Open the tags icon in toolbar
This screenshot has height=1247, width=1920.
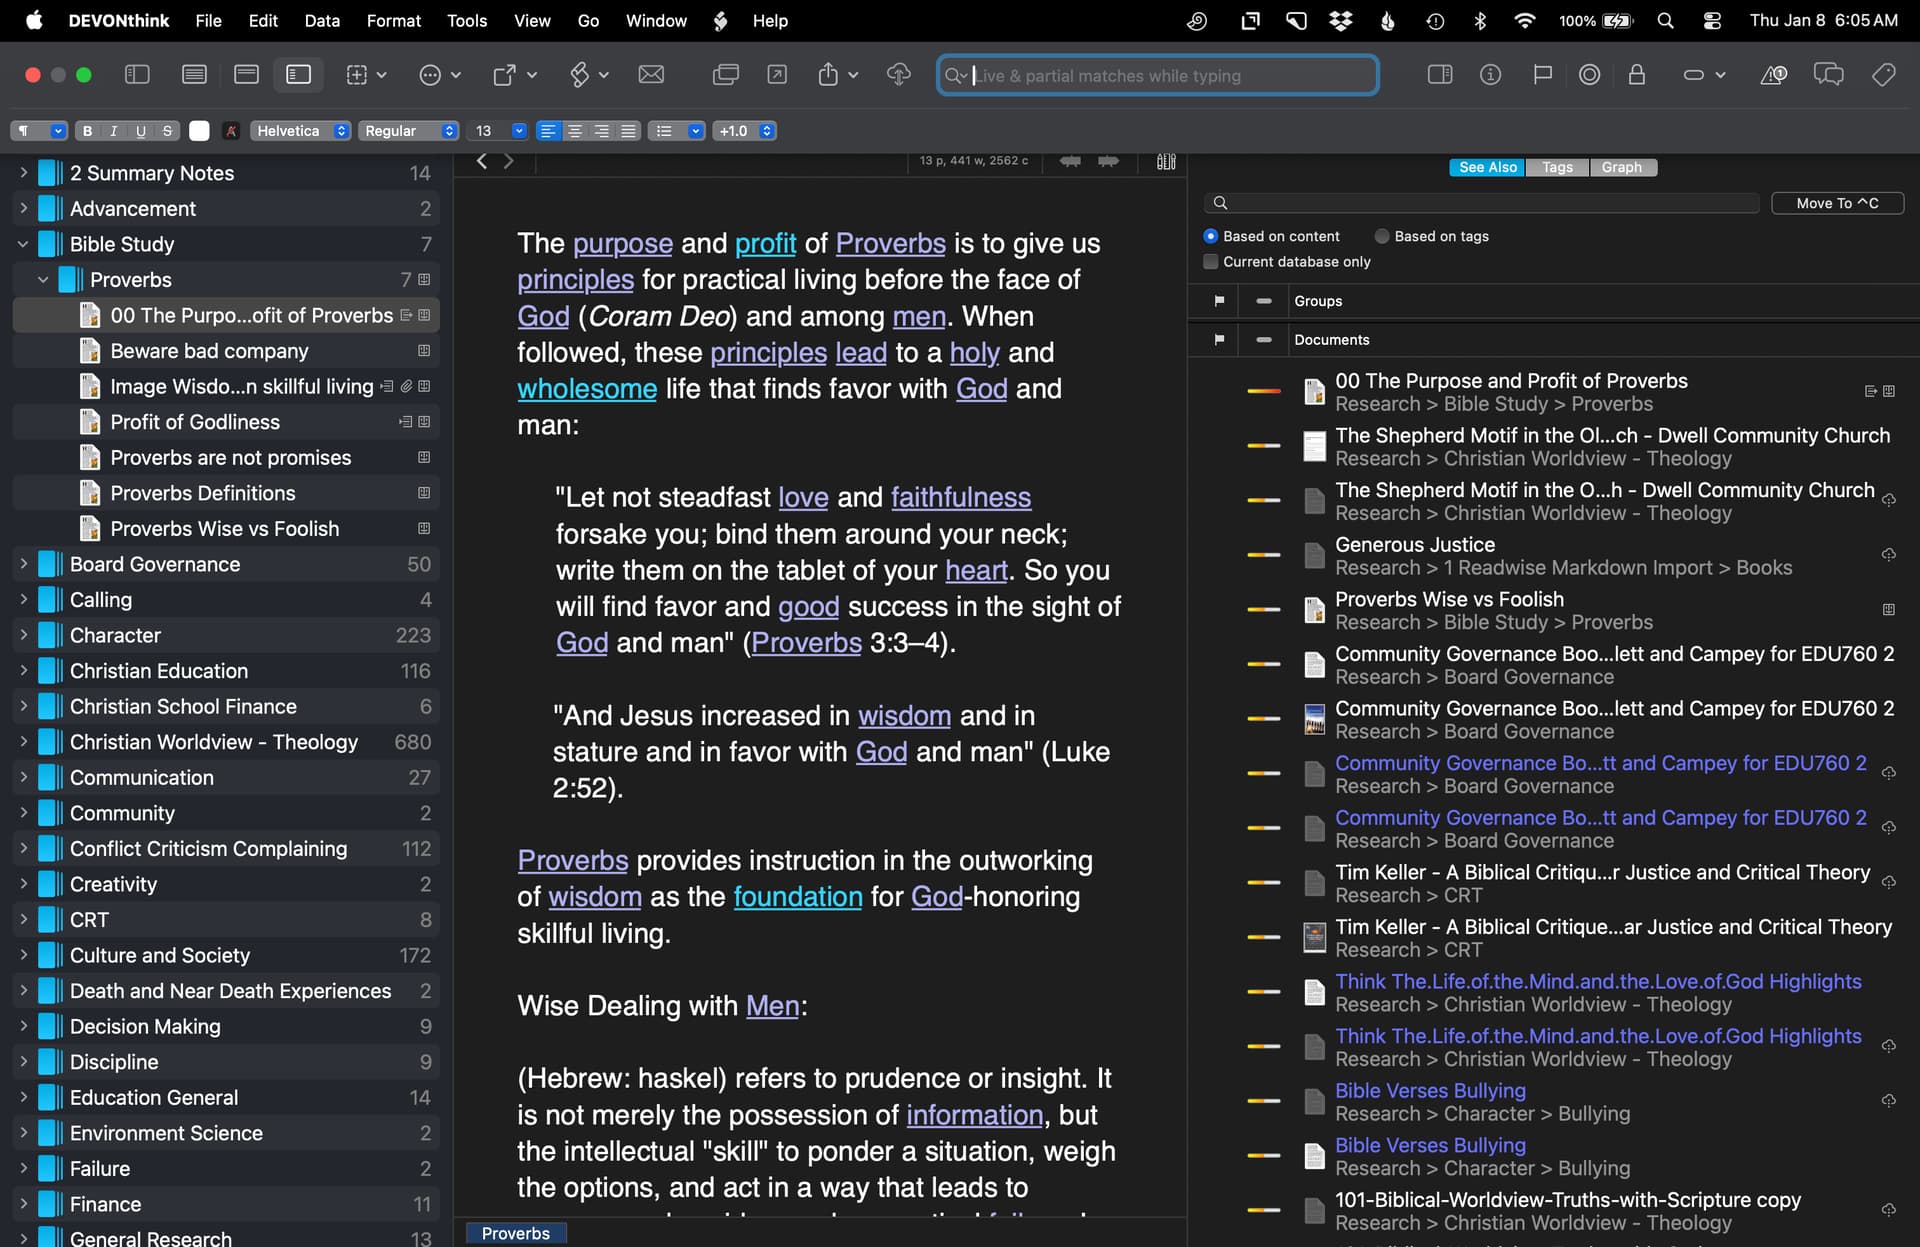point(1883,75)
